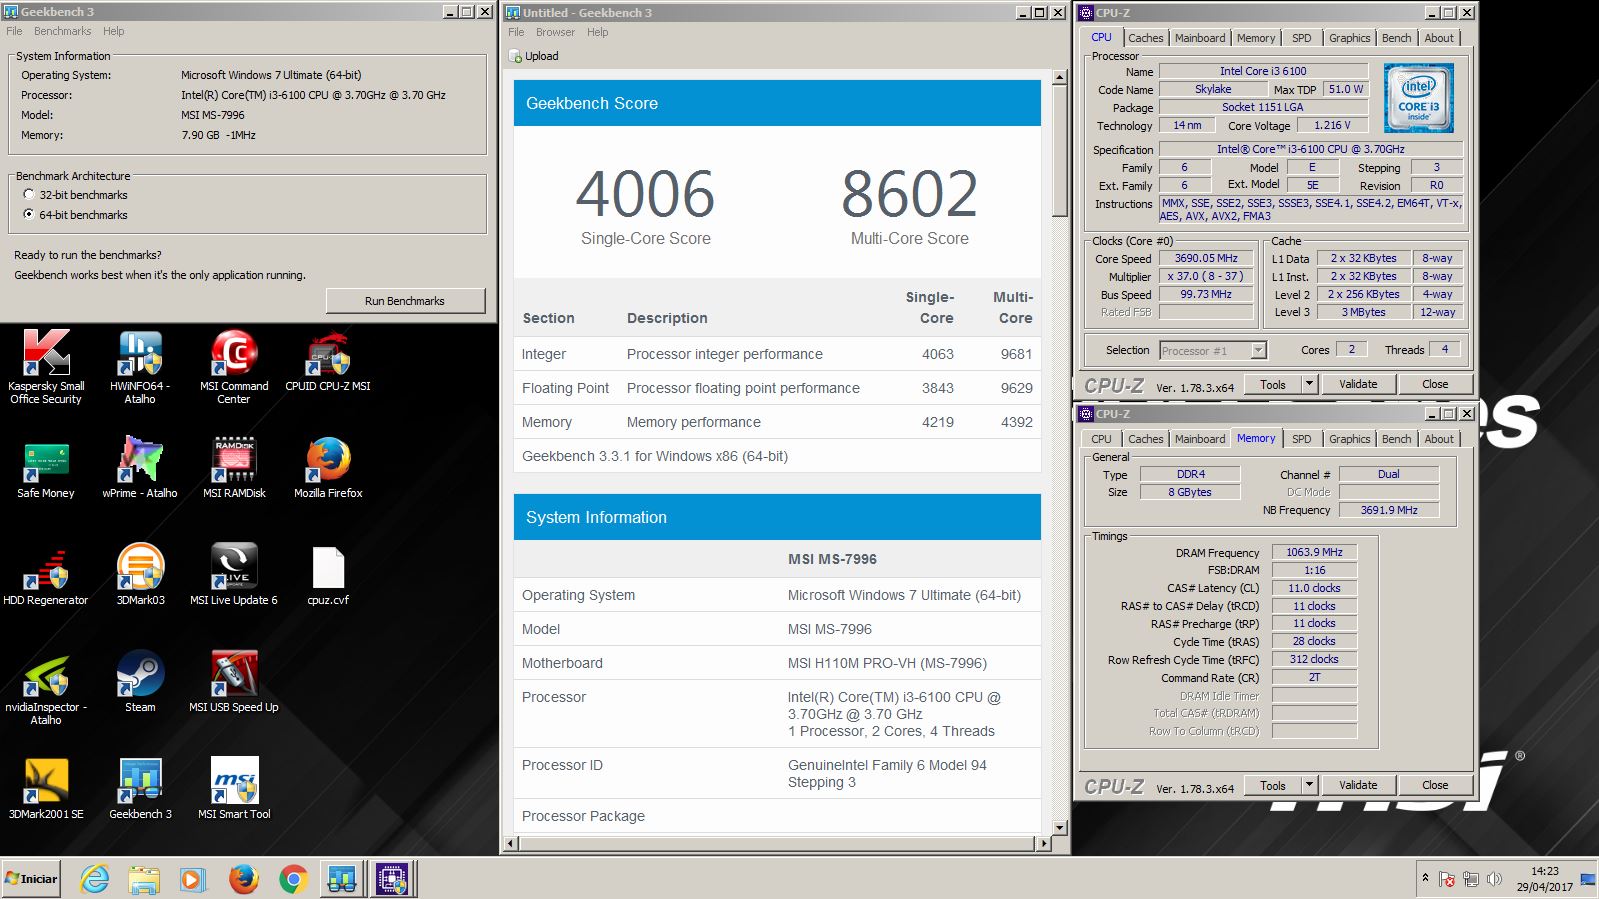Open MSI Command Center desktop icon
Viewport: 1599px width, 899px height.
point(234,366)
